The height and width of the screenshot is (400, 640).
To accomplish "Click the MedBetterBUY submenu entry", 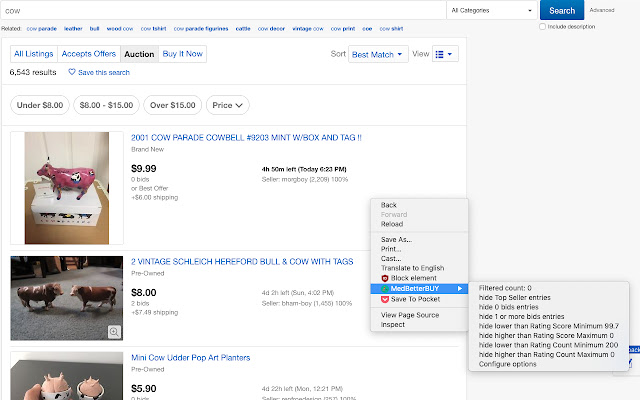I will click(x=419, y=289).
